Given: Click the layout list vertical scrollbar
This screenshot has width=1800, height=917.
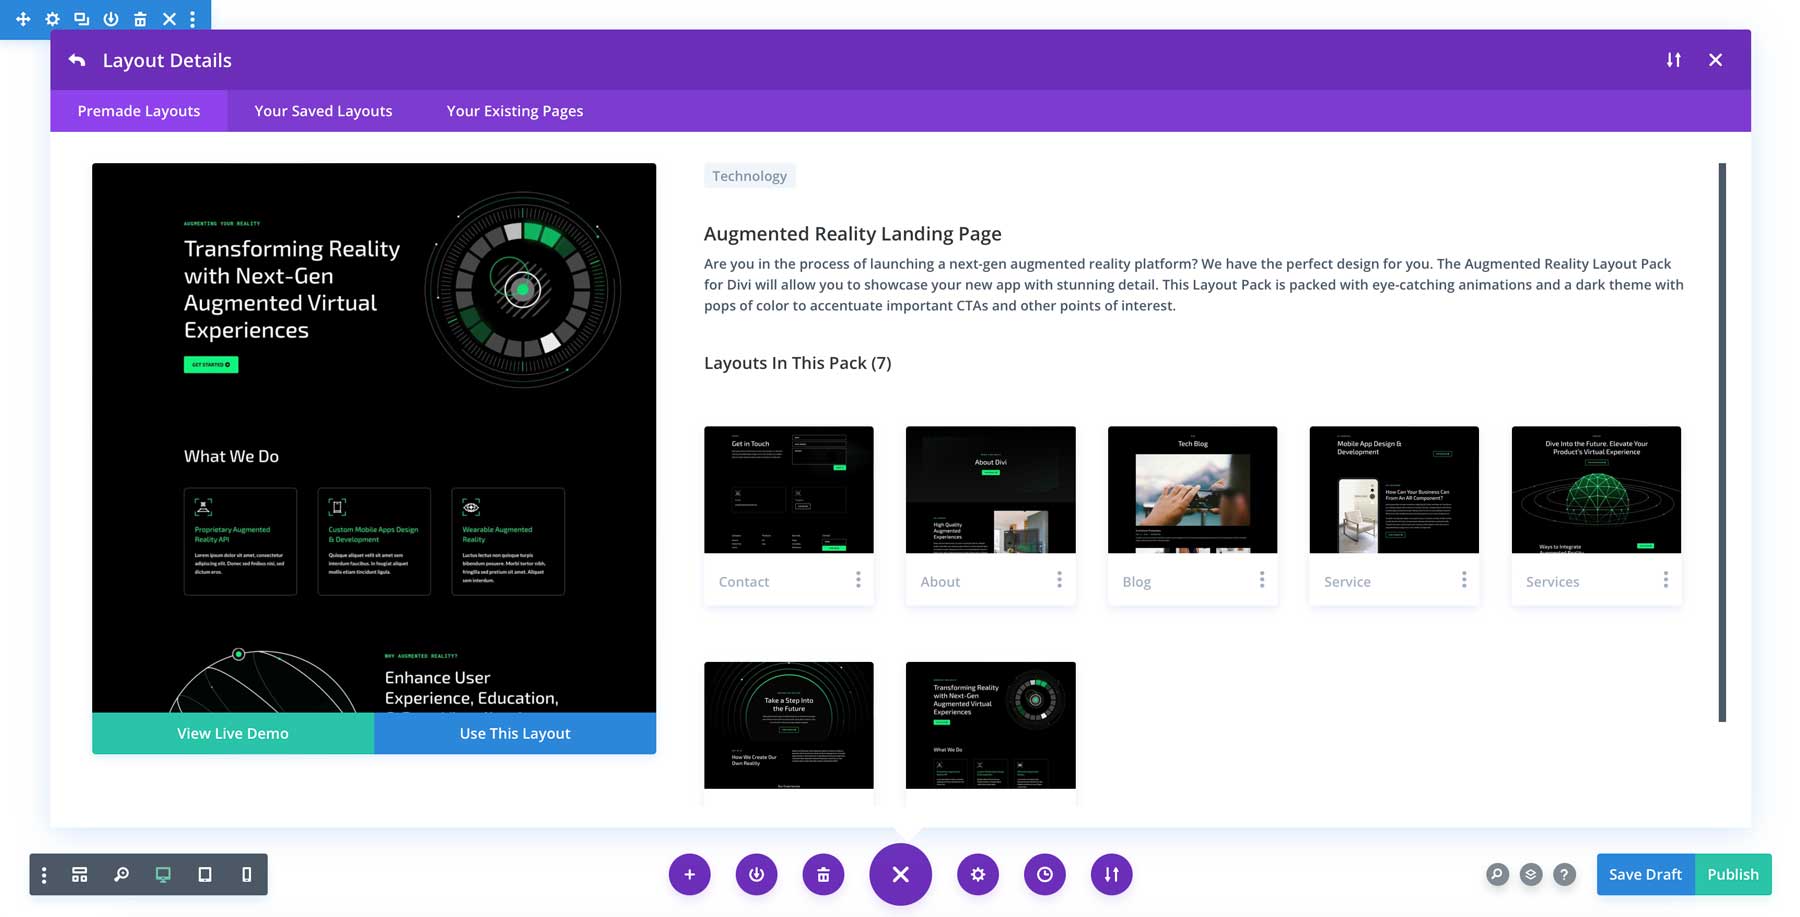Looking at the screenshot, I should (1722, 441).
